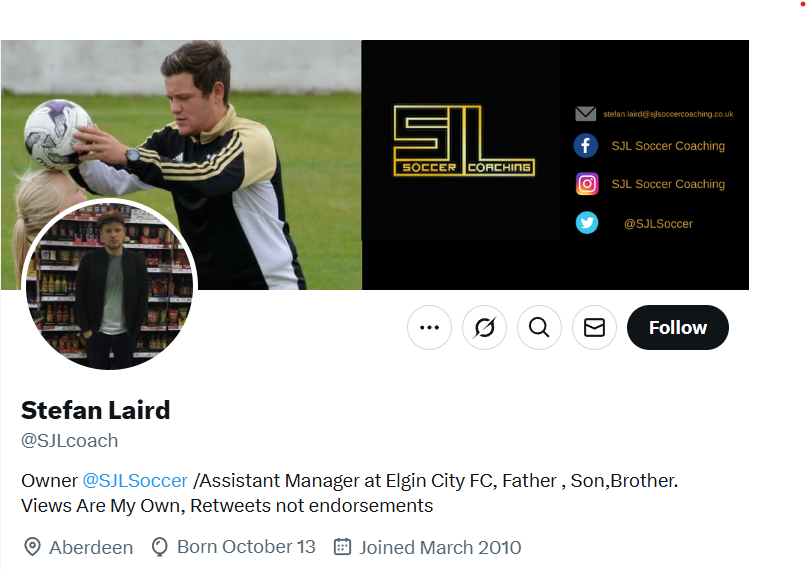
Task: Click the stefan.laird email address in banner
Action: pos(668,114)
